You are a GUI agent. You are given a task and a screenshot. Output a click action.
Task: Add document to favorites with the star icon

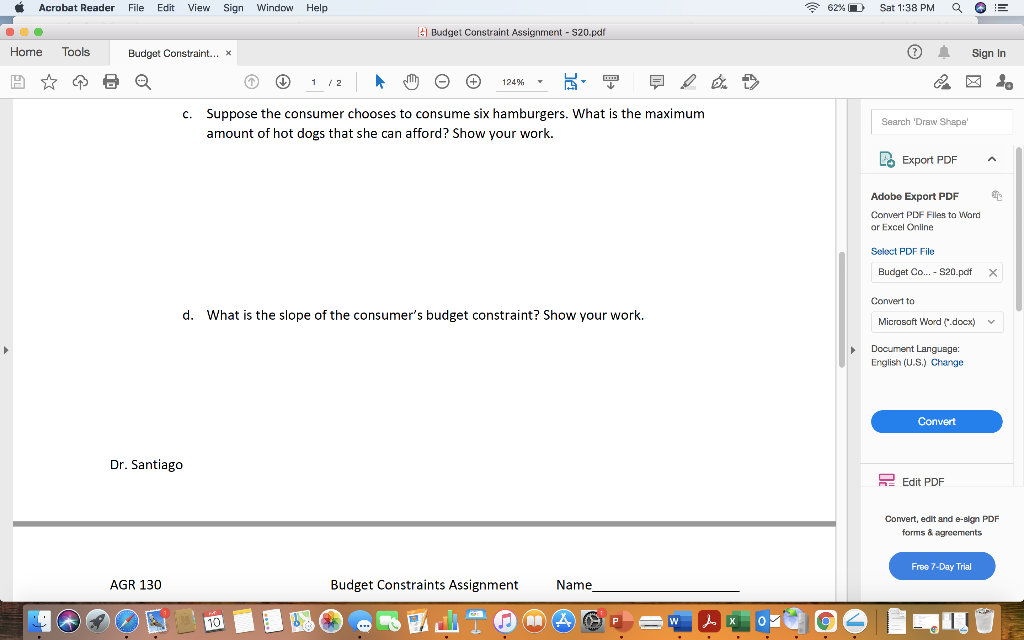click(x=49, y=82)
